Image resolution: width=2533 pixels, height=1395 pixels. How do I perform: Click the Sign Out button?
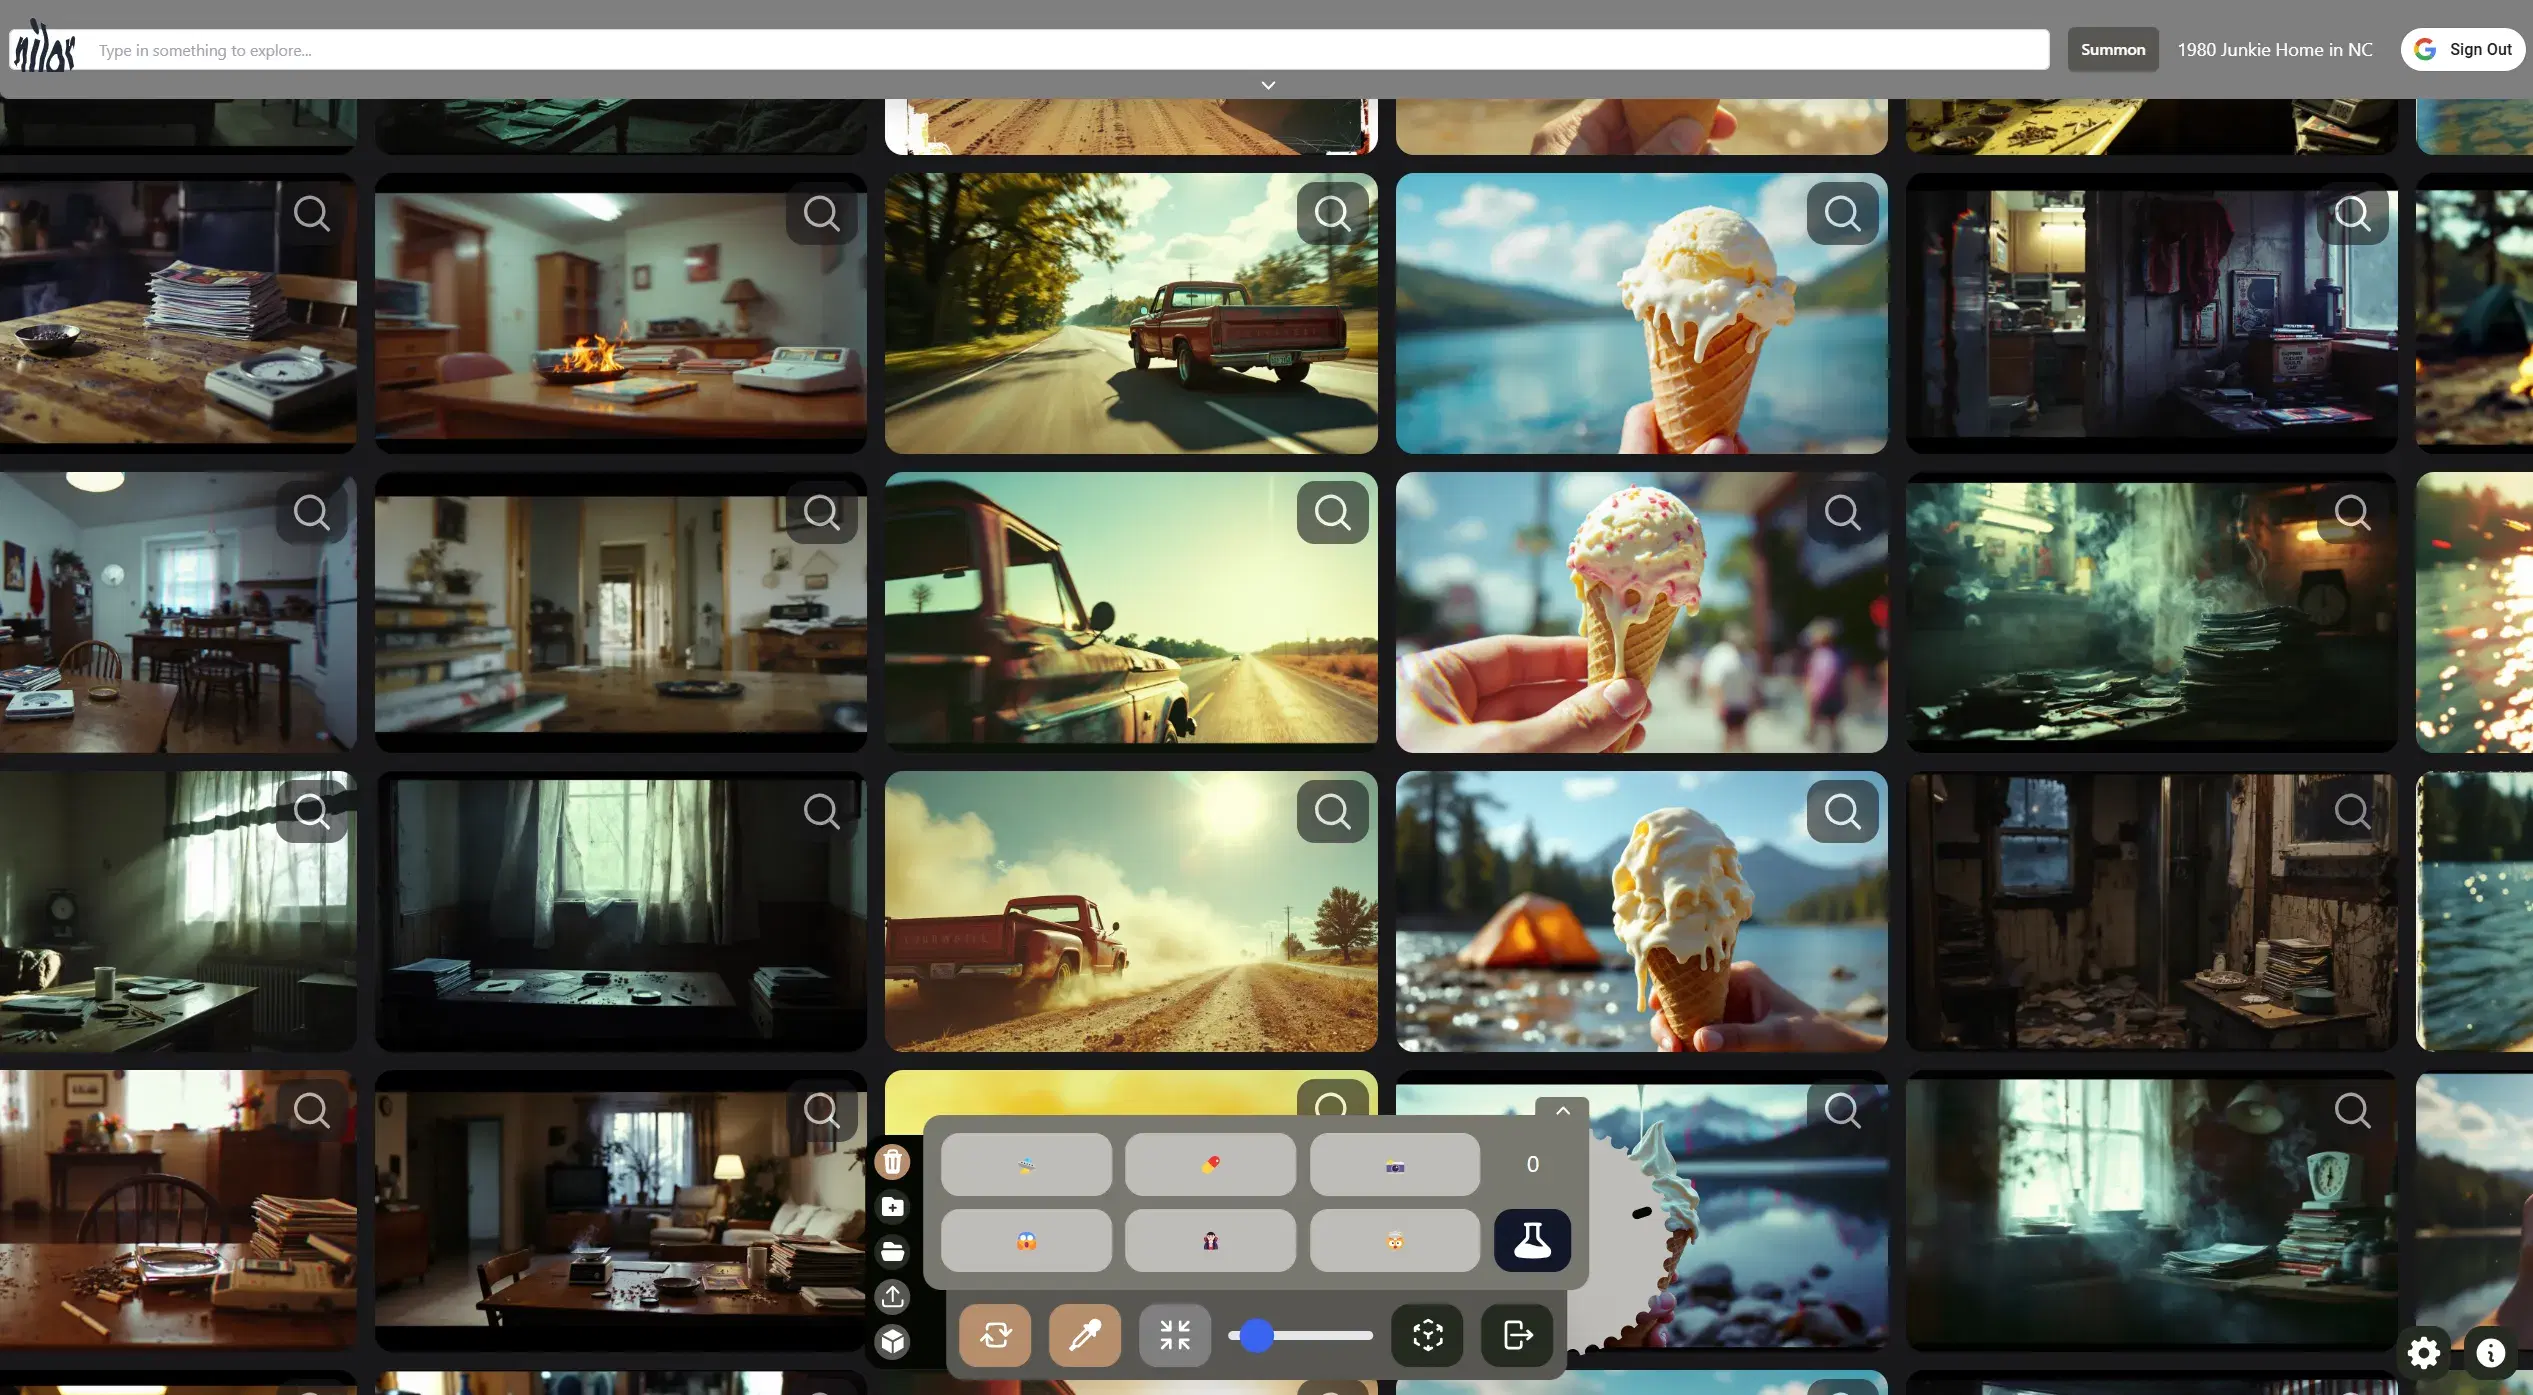pyautogui.click(x=2463, y=49)
